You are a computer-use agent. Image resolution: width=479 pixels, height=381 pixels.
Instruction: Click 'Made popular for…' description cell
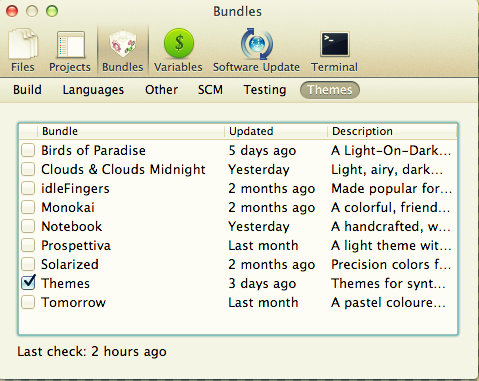click(x=392, y=188)
